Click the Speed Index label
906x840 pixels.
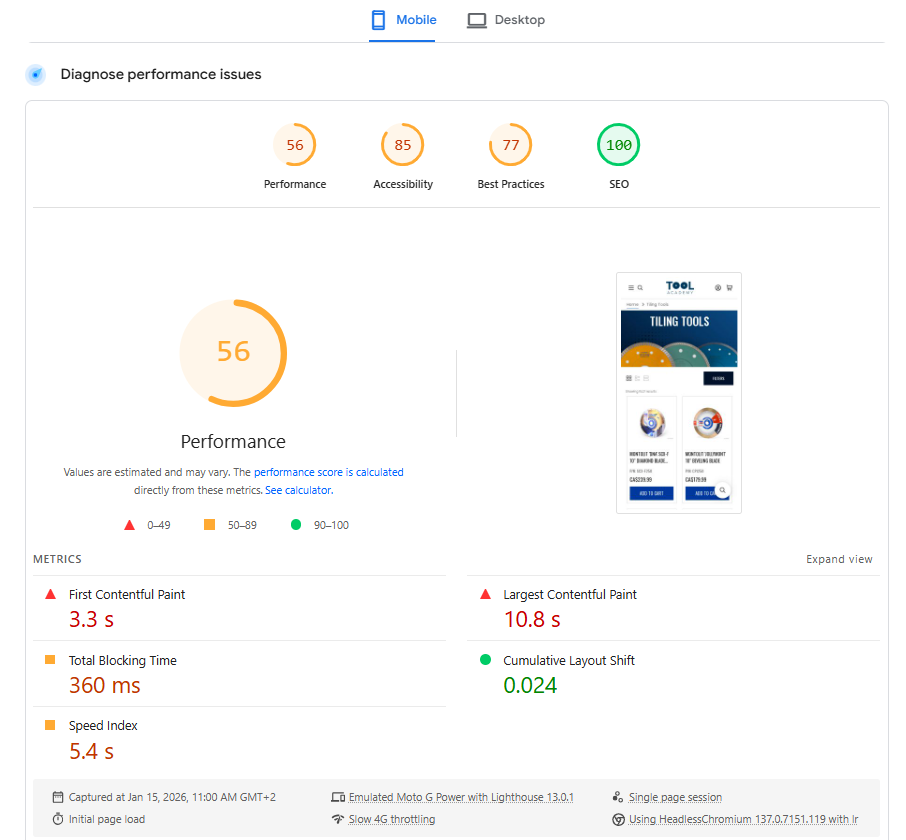103,726
